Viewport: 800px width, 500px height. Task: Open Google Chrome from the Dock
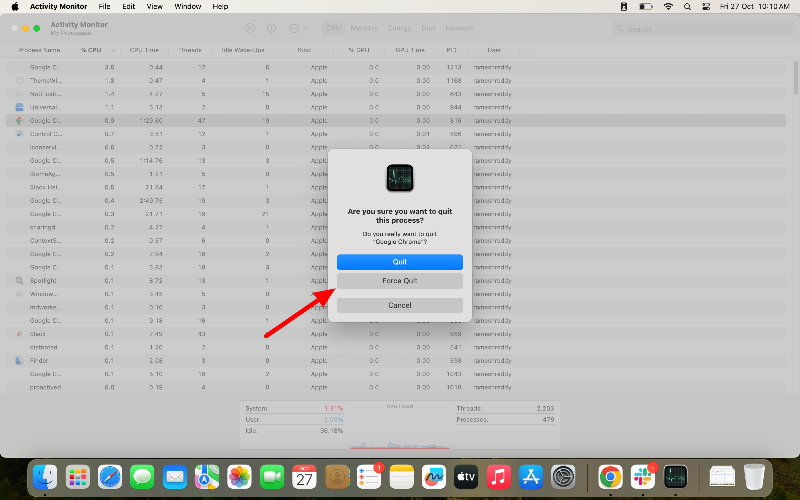tap(610, 478)
